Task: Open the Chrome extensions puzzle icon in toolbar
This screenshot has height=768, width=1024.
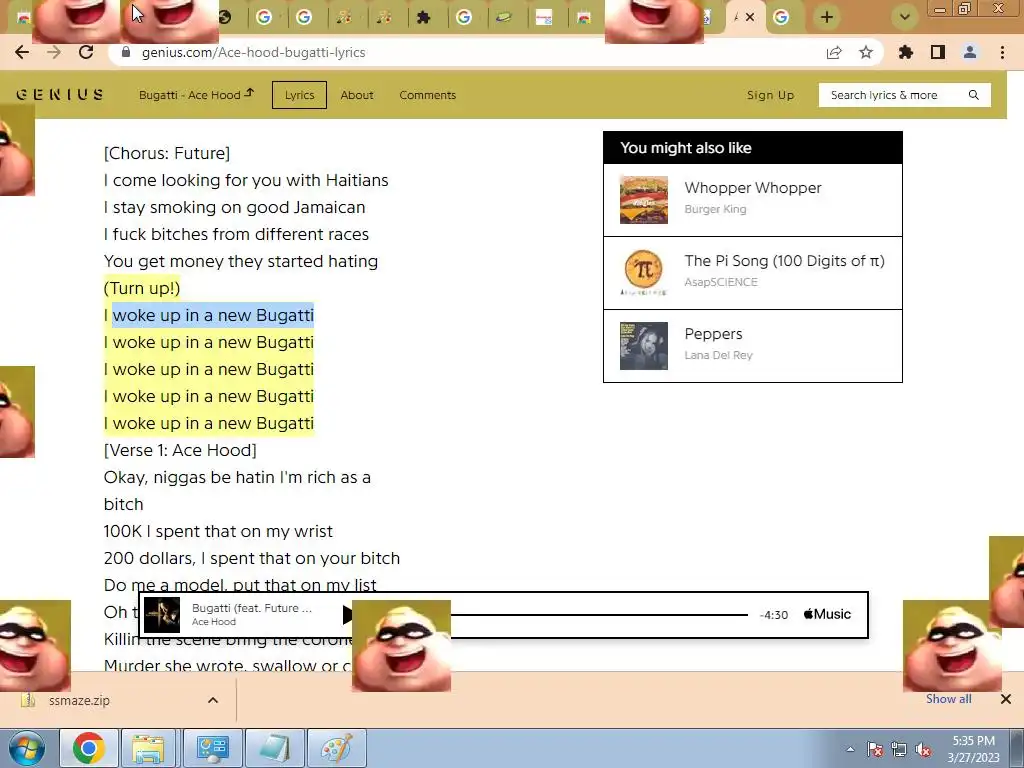Action: click(x=906, y=52)
